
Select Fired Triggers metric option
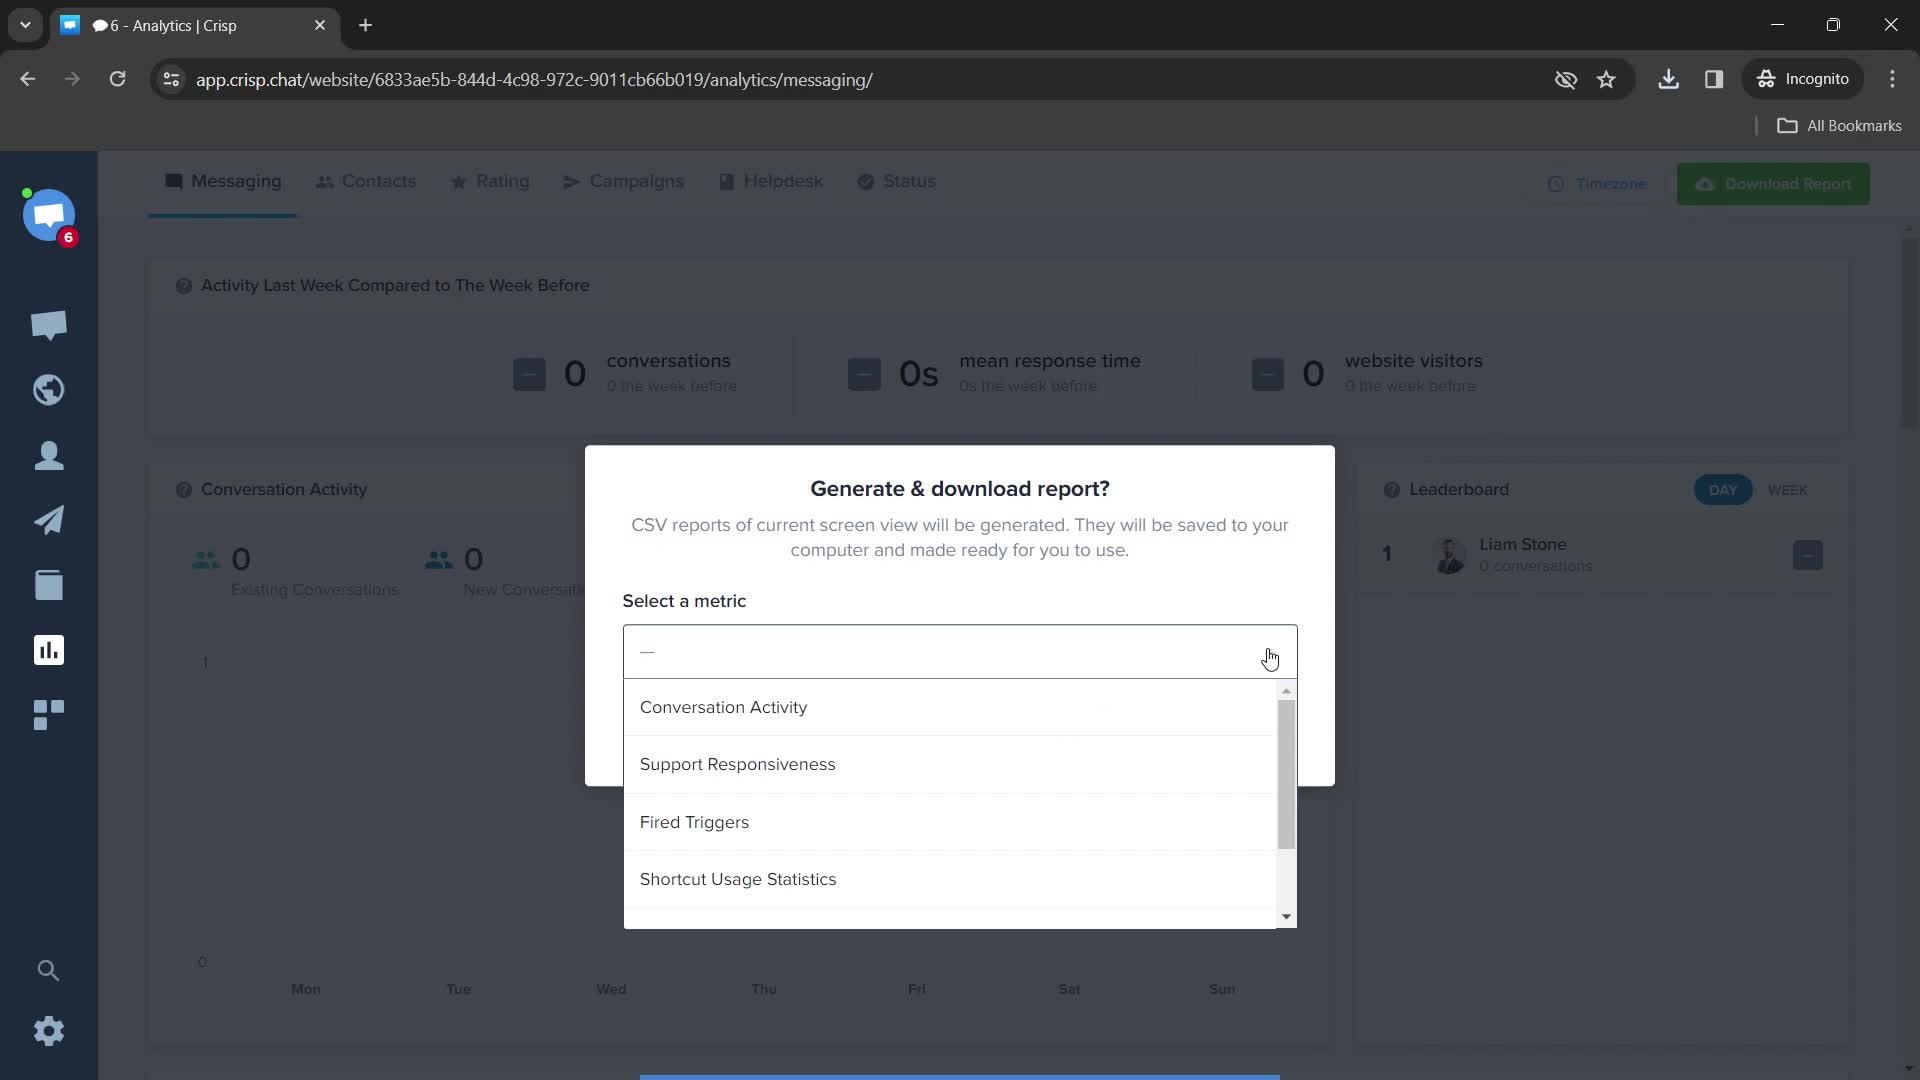[696, 822]
